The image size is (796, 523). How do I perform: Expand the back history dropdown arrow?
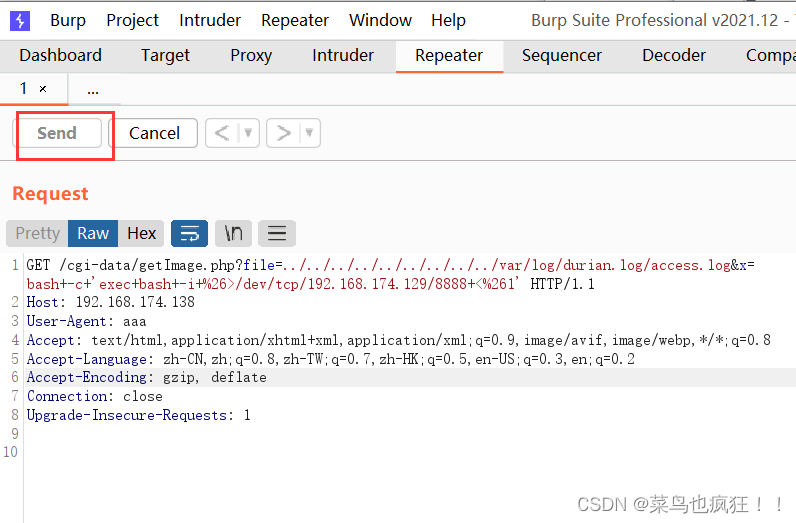(248, 133)
